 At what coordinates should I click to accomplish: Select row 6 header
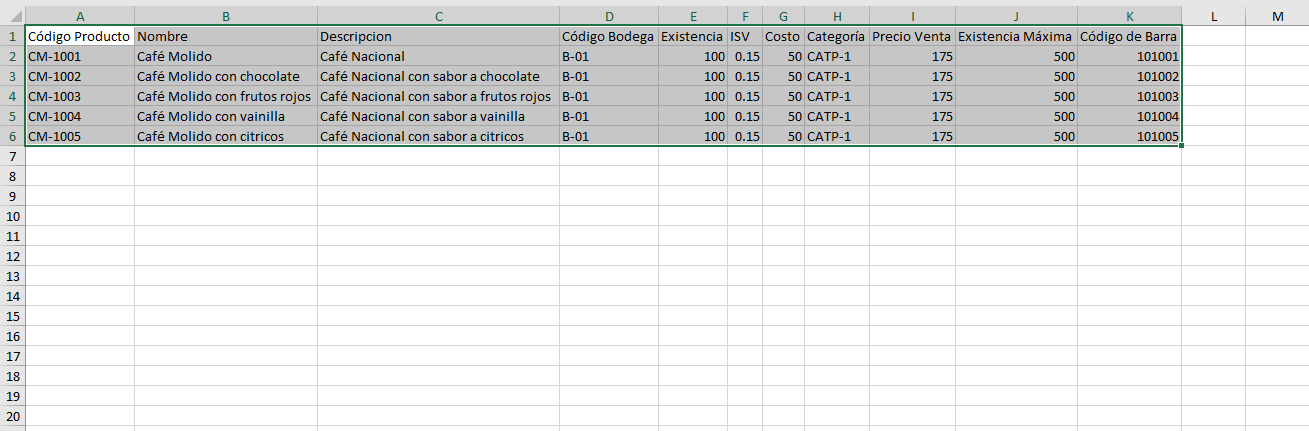[12, 136]
